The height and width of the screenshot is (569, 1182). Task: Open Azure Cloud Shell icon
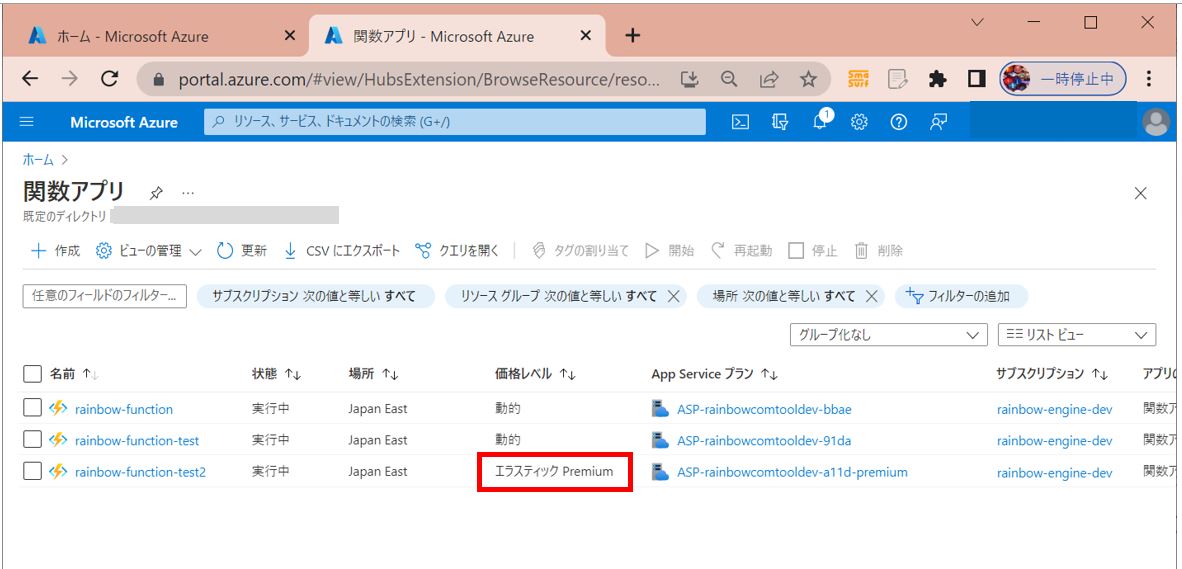tap(740, 122)
